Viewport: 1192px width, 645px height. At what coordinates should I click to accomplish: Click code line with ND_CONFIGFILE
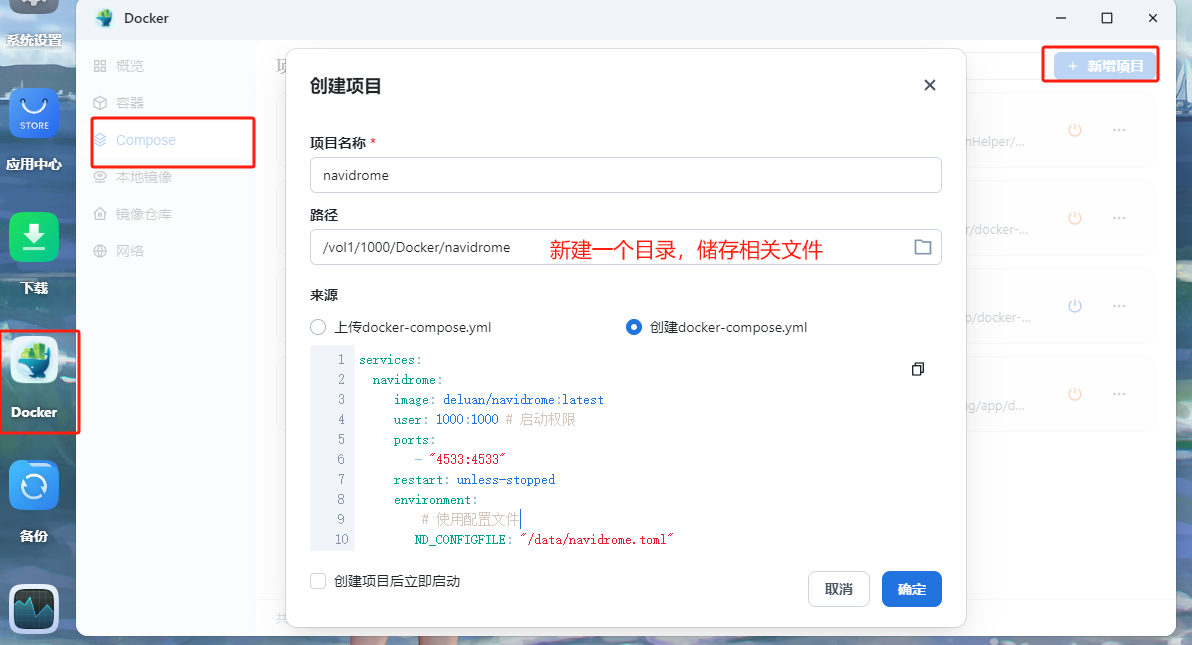point(544,539)
